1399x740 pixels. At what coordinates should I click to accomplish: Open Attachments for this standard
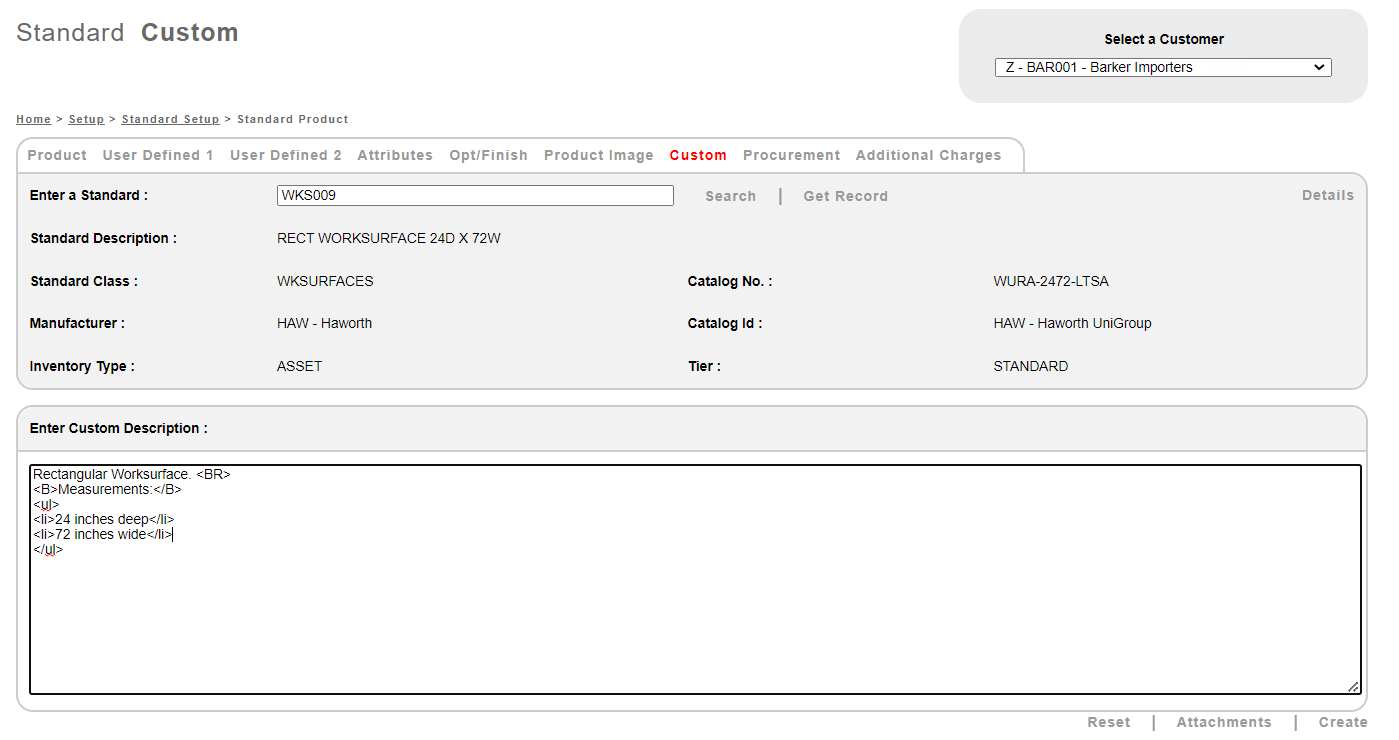(x=1224, y=723)
